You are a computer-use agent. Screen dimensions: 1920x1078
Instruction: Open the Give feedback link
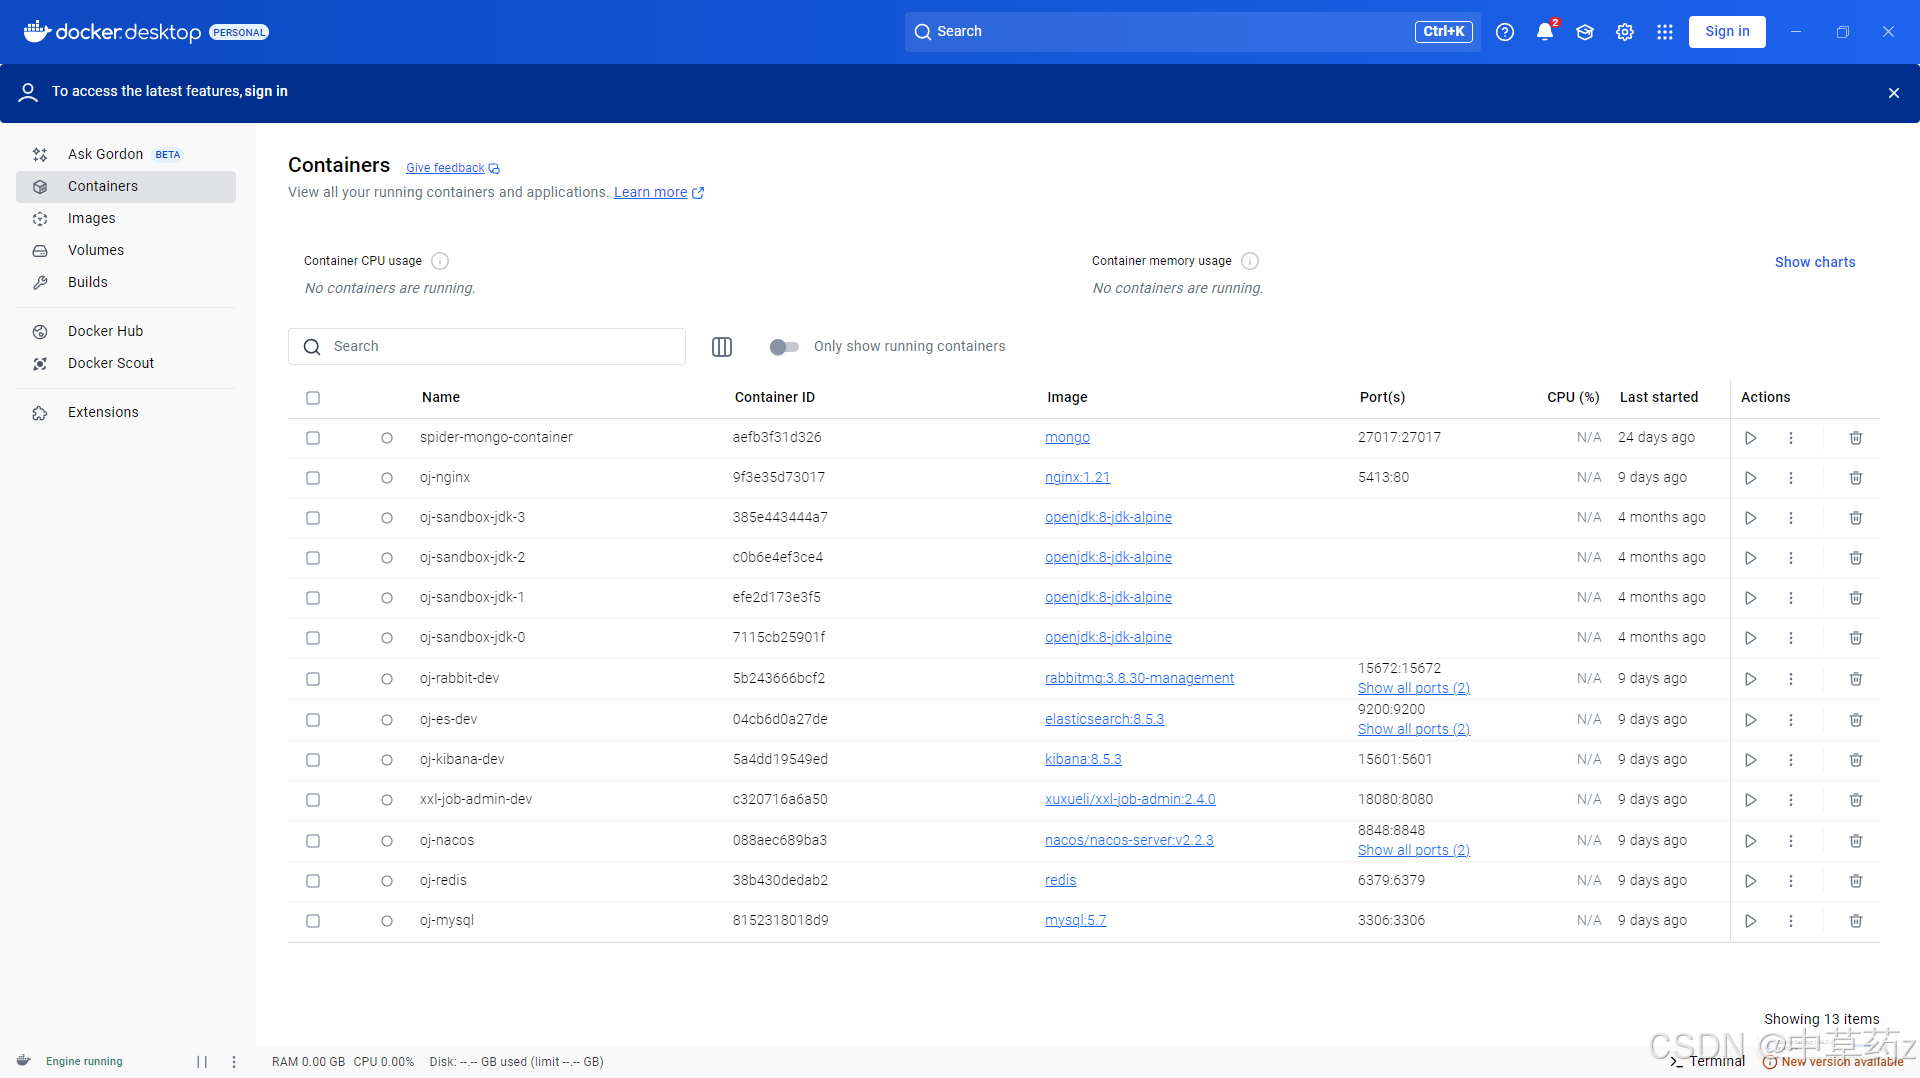pos(452,169)
